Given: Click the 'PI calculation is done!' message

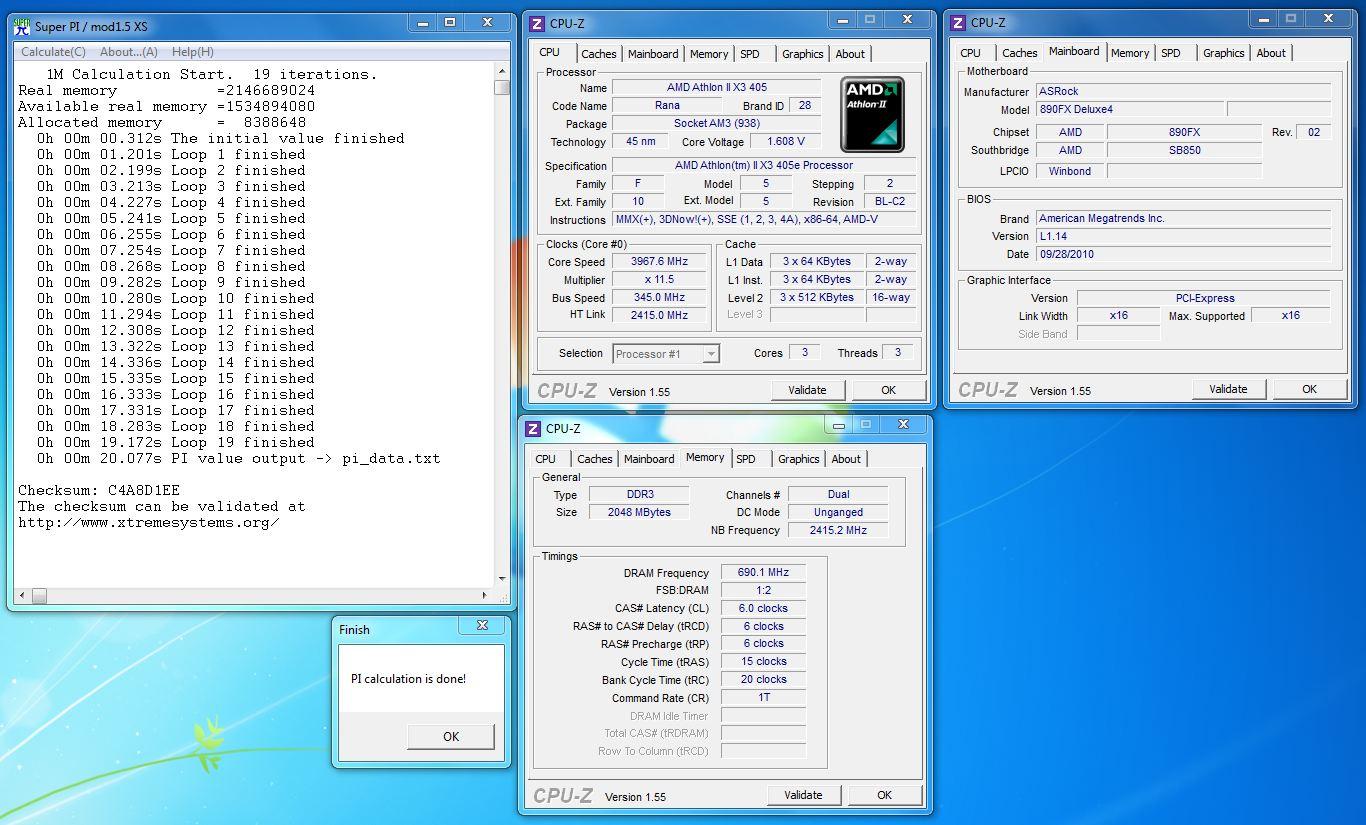Looking at the screenshot, I should click(x=408, y=678).
